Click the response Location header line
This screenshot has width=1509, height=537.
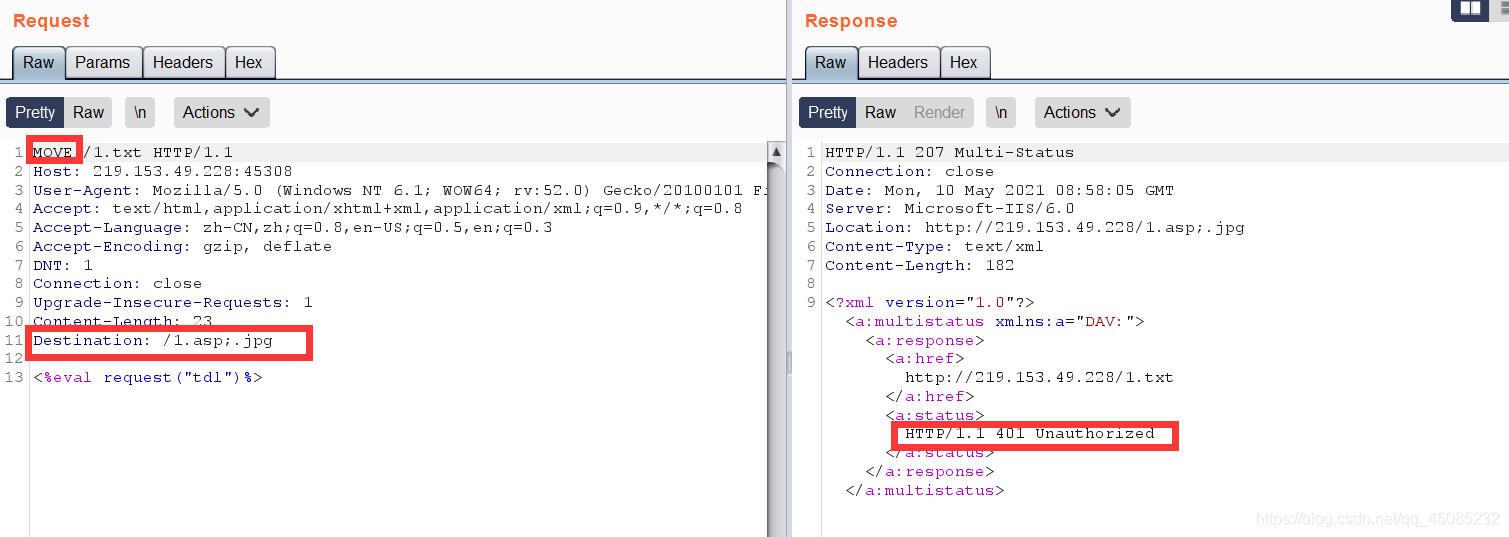(1034, 227)
